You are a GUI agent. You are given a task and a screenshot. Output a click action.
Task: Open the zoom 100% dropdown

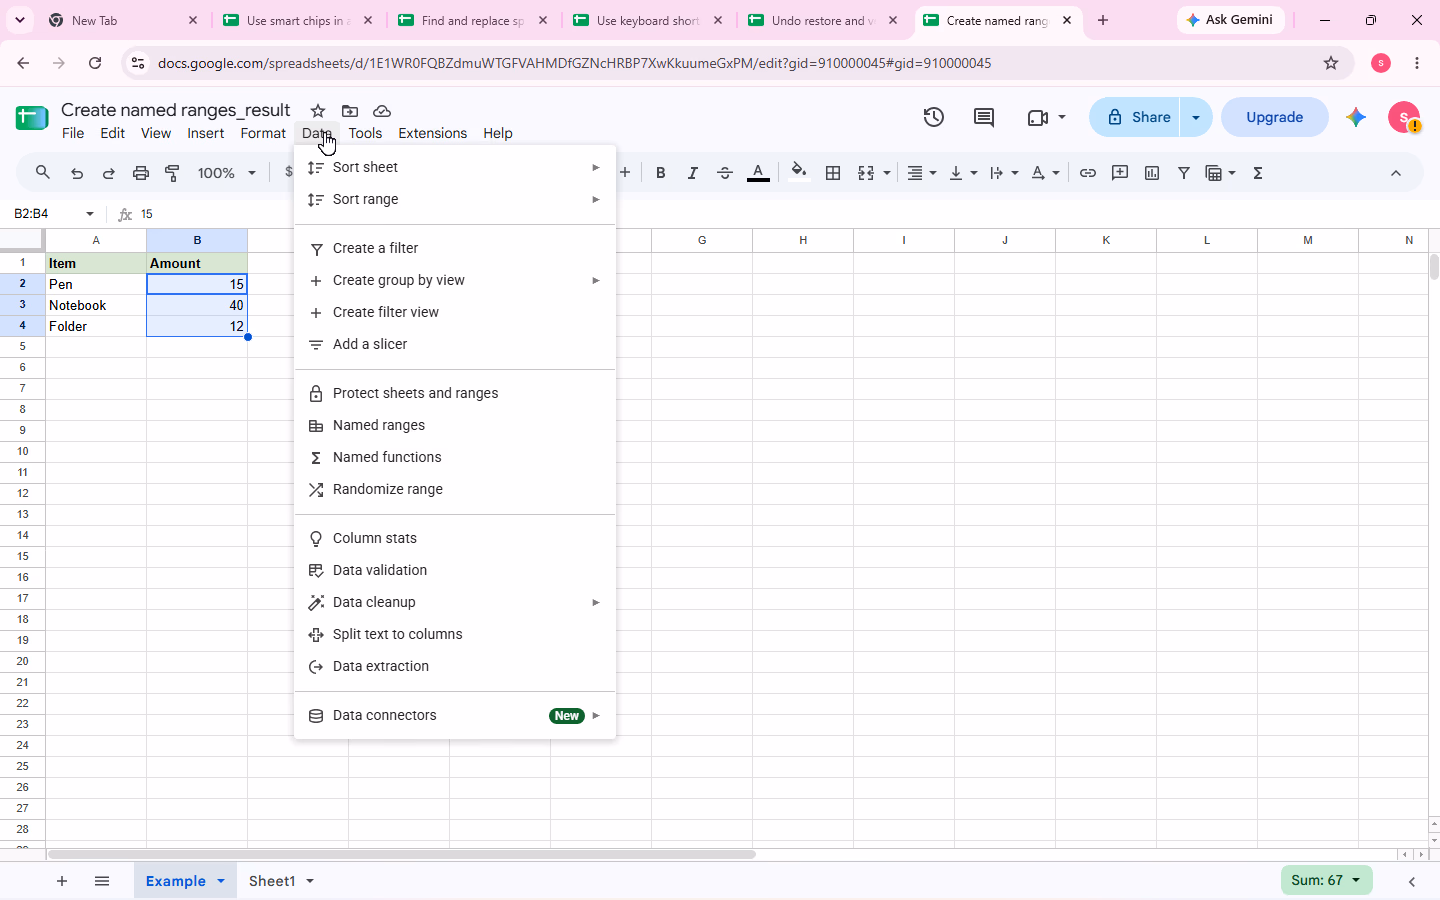pos(226,173)
